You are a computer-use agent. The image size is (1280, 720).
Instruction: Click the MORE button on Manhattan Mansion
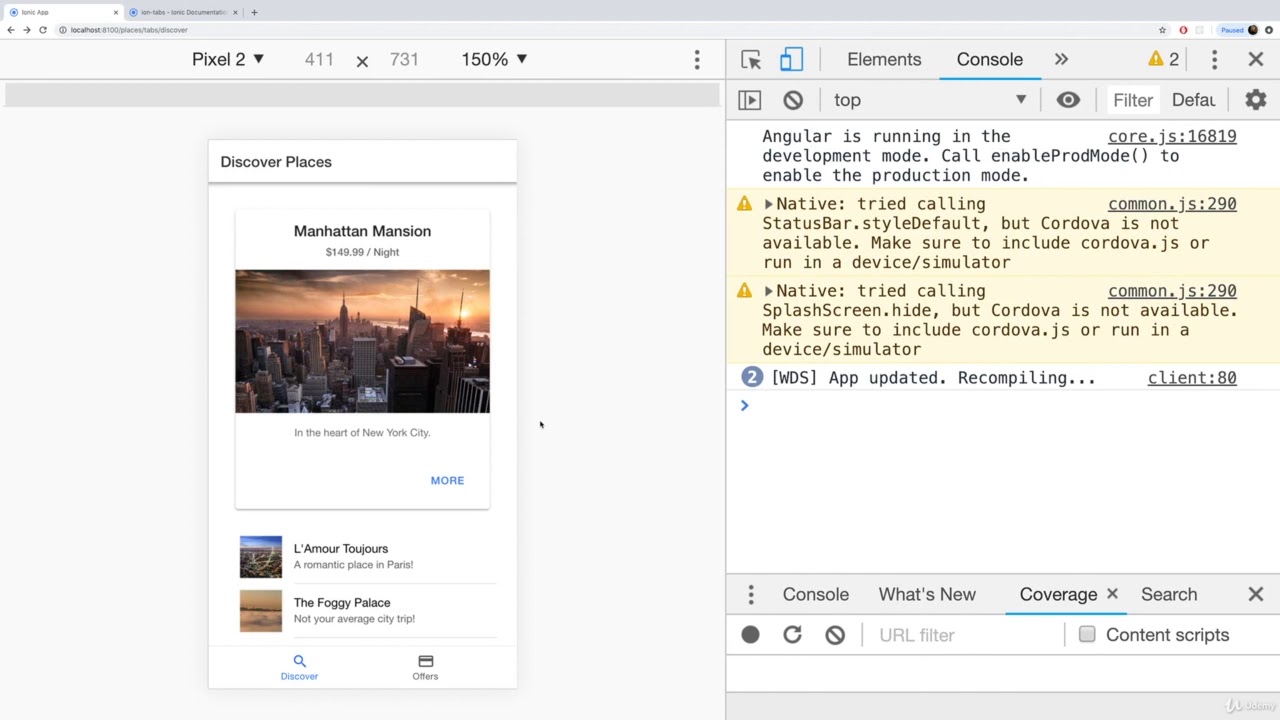[x=447, y=481]
